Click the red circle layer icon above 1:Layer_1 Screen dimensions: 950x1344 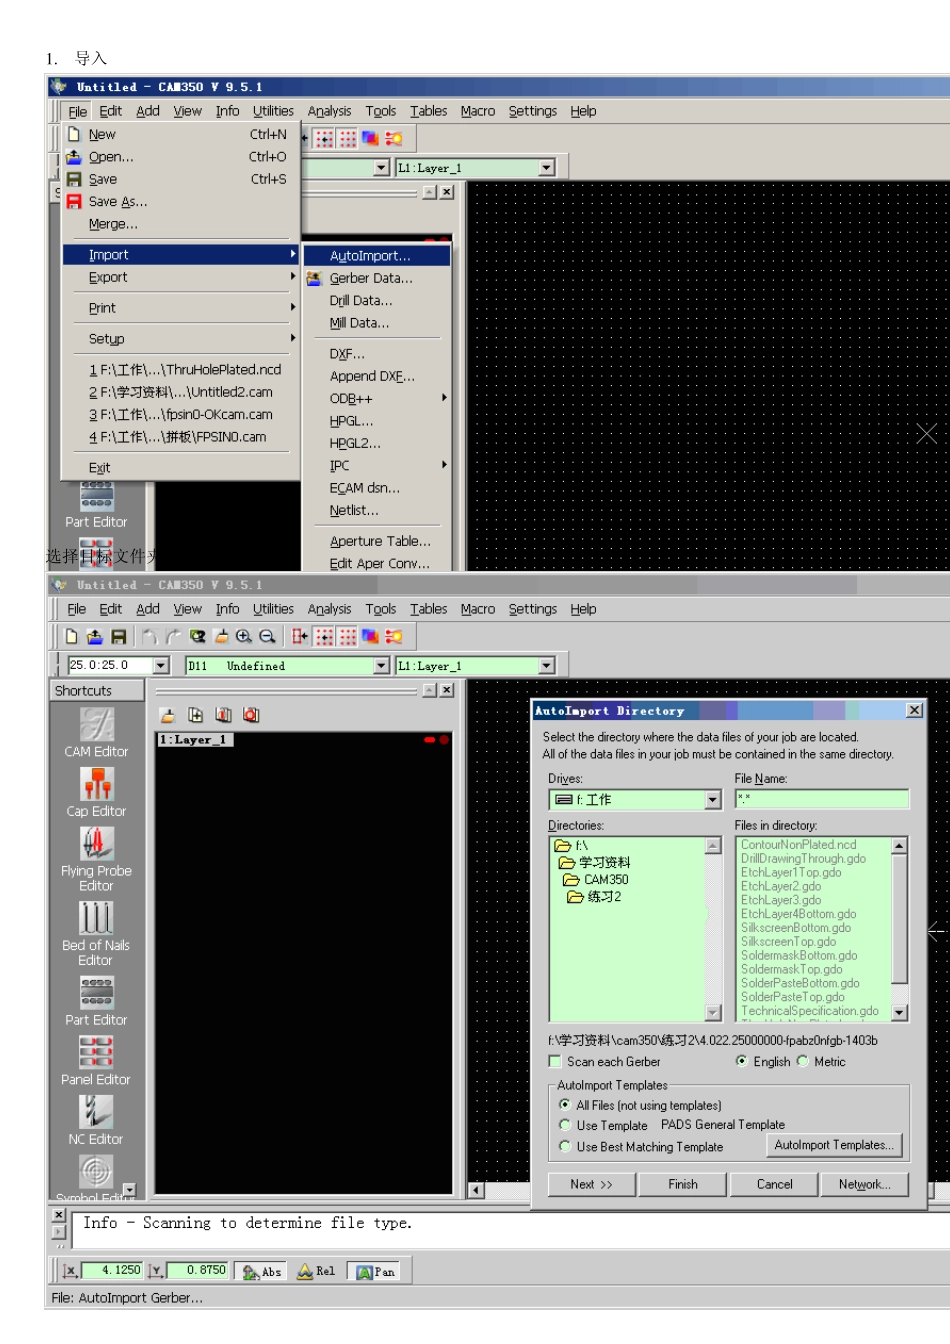coord(251,715)
